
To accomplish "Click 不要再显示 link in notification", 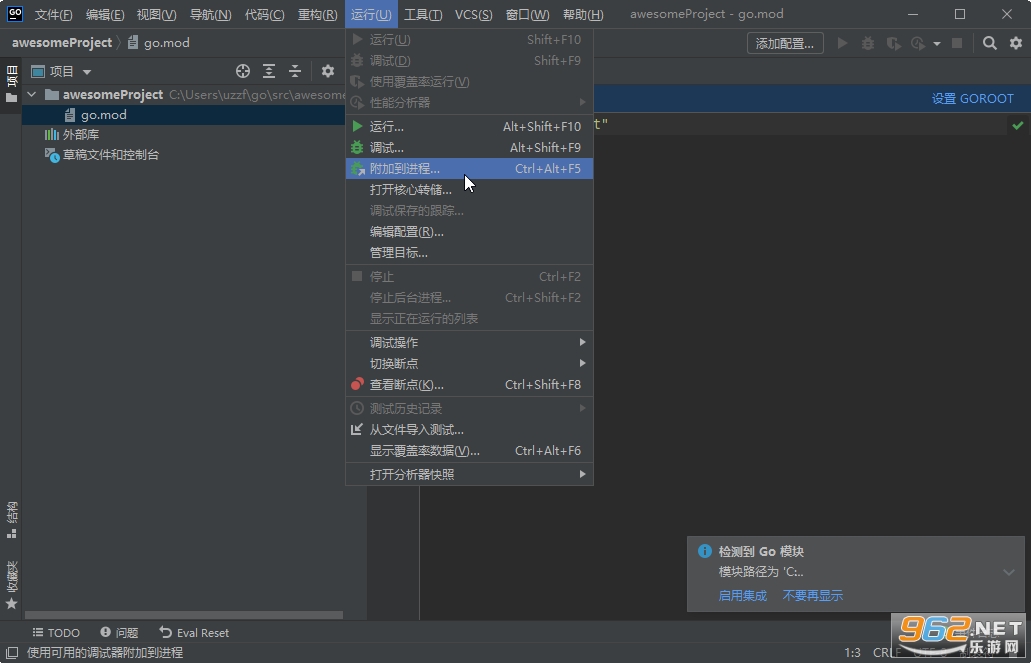I will click(813, 596).
